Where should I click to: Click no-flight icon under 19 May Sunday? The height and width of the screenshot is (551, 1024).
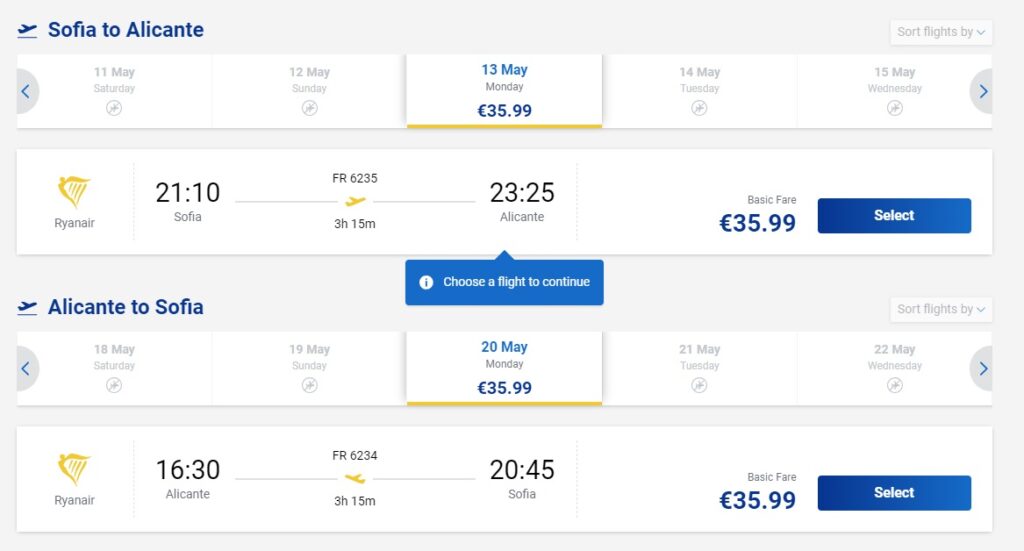click(x=309, y=385)
